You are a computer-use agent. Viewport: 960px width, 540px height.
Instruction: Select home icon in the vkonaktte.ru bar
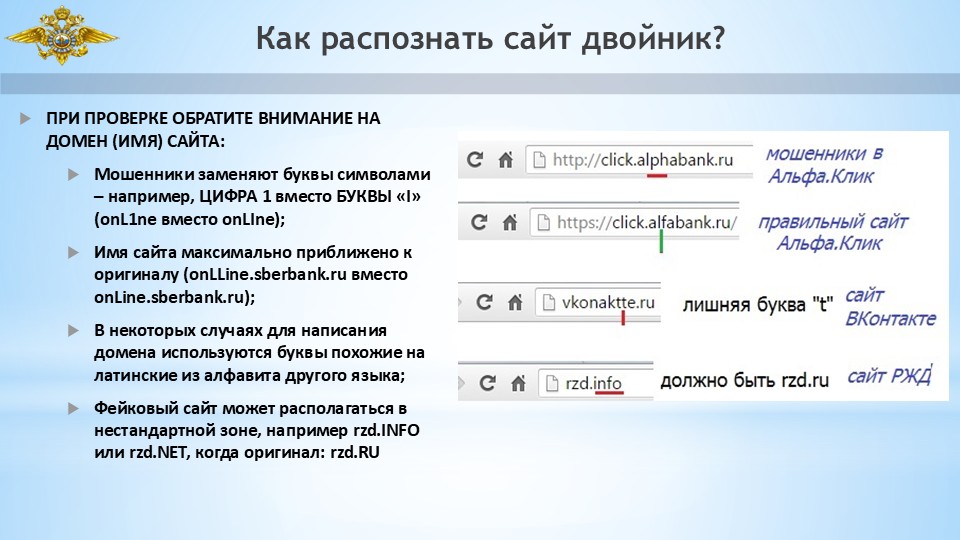point(514,301)
